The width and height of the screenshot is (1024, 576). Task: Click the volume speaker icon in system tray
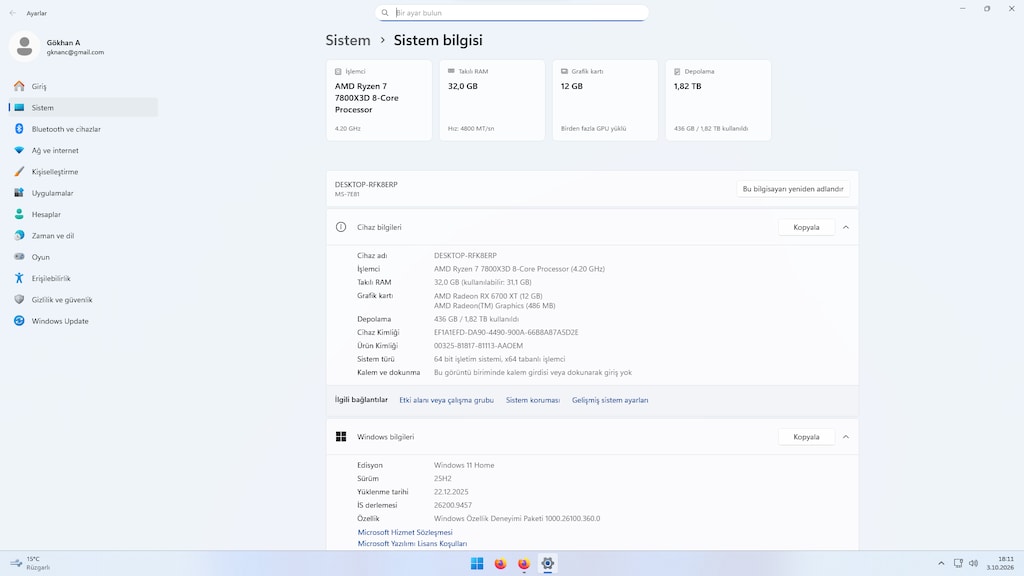(974, 563)
